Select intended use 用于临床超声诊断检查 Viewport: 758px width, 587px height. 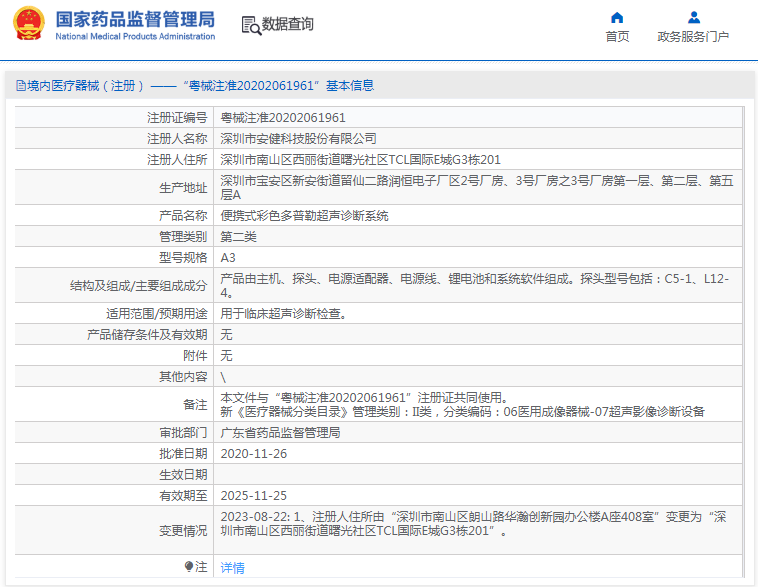click(x=283, y=314)
